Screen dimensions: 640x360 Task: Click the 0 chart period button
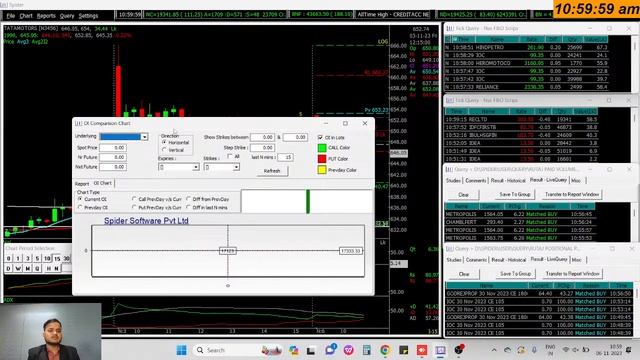pyautogui.click(x=8, y=259)
